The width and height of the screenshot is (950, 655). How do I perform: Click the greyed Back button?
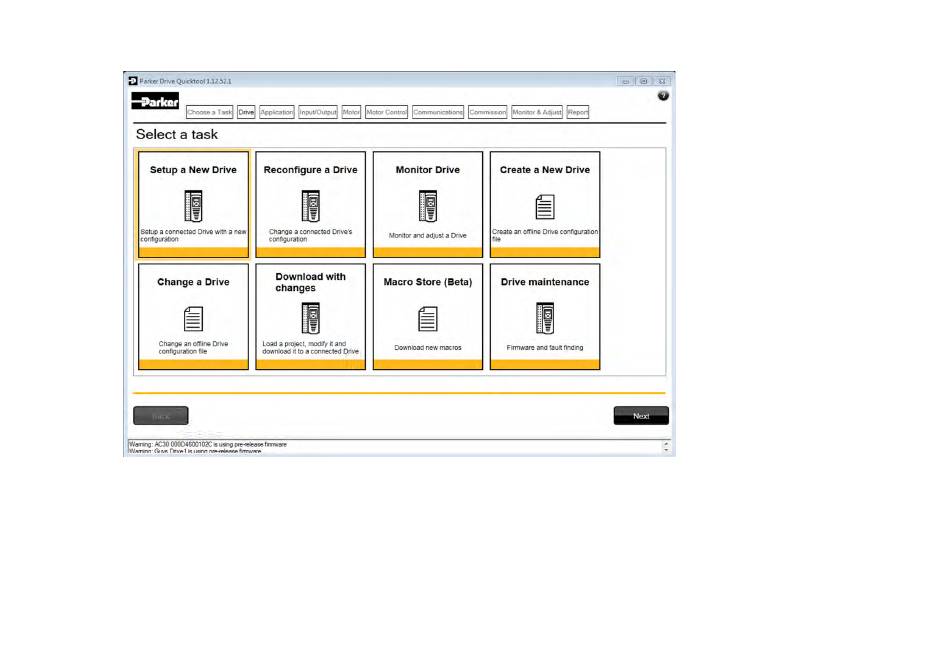161,416
